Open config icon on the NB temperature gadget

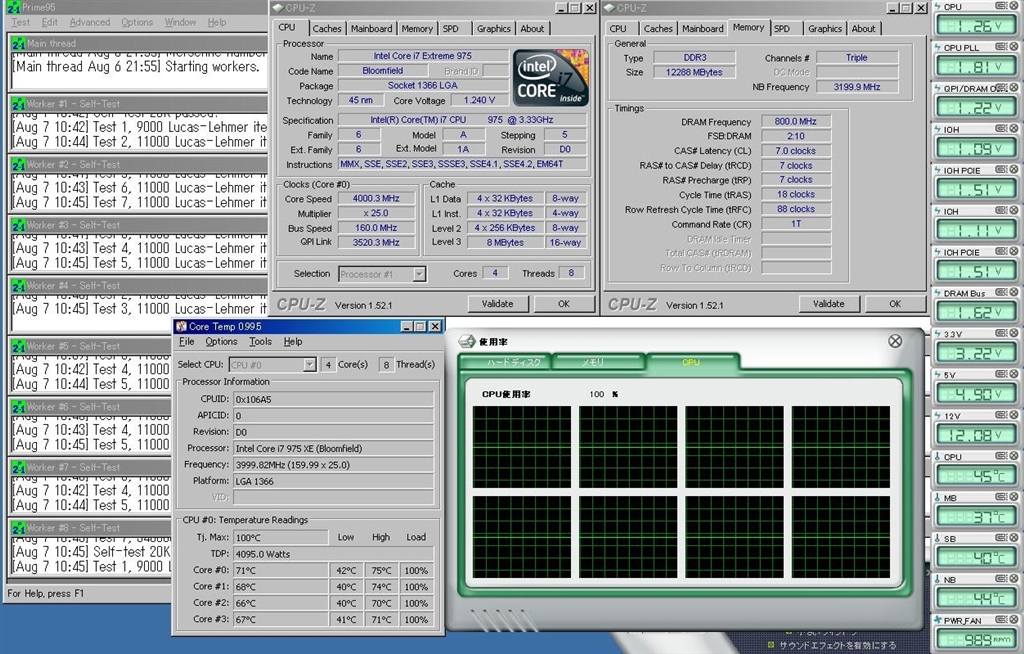[1000, 579]
